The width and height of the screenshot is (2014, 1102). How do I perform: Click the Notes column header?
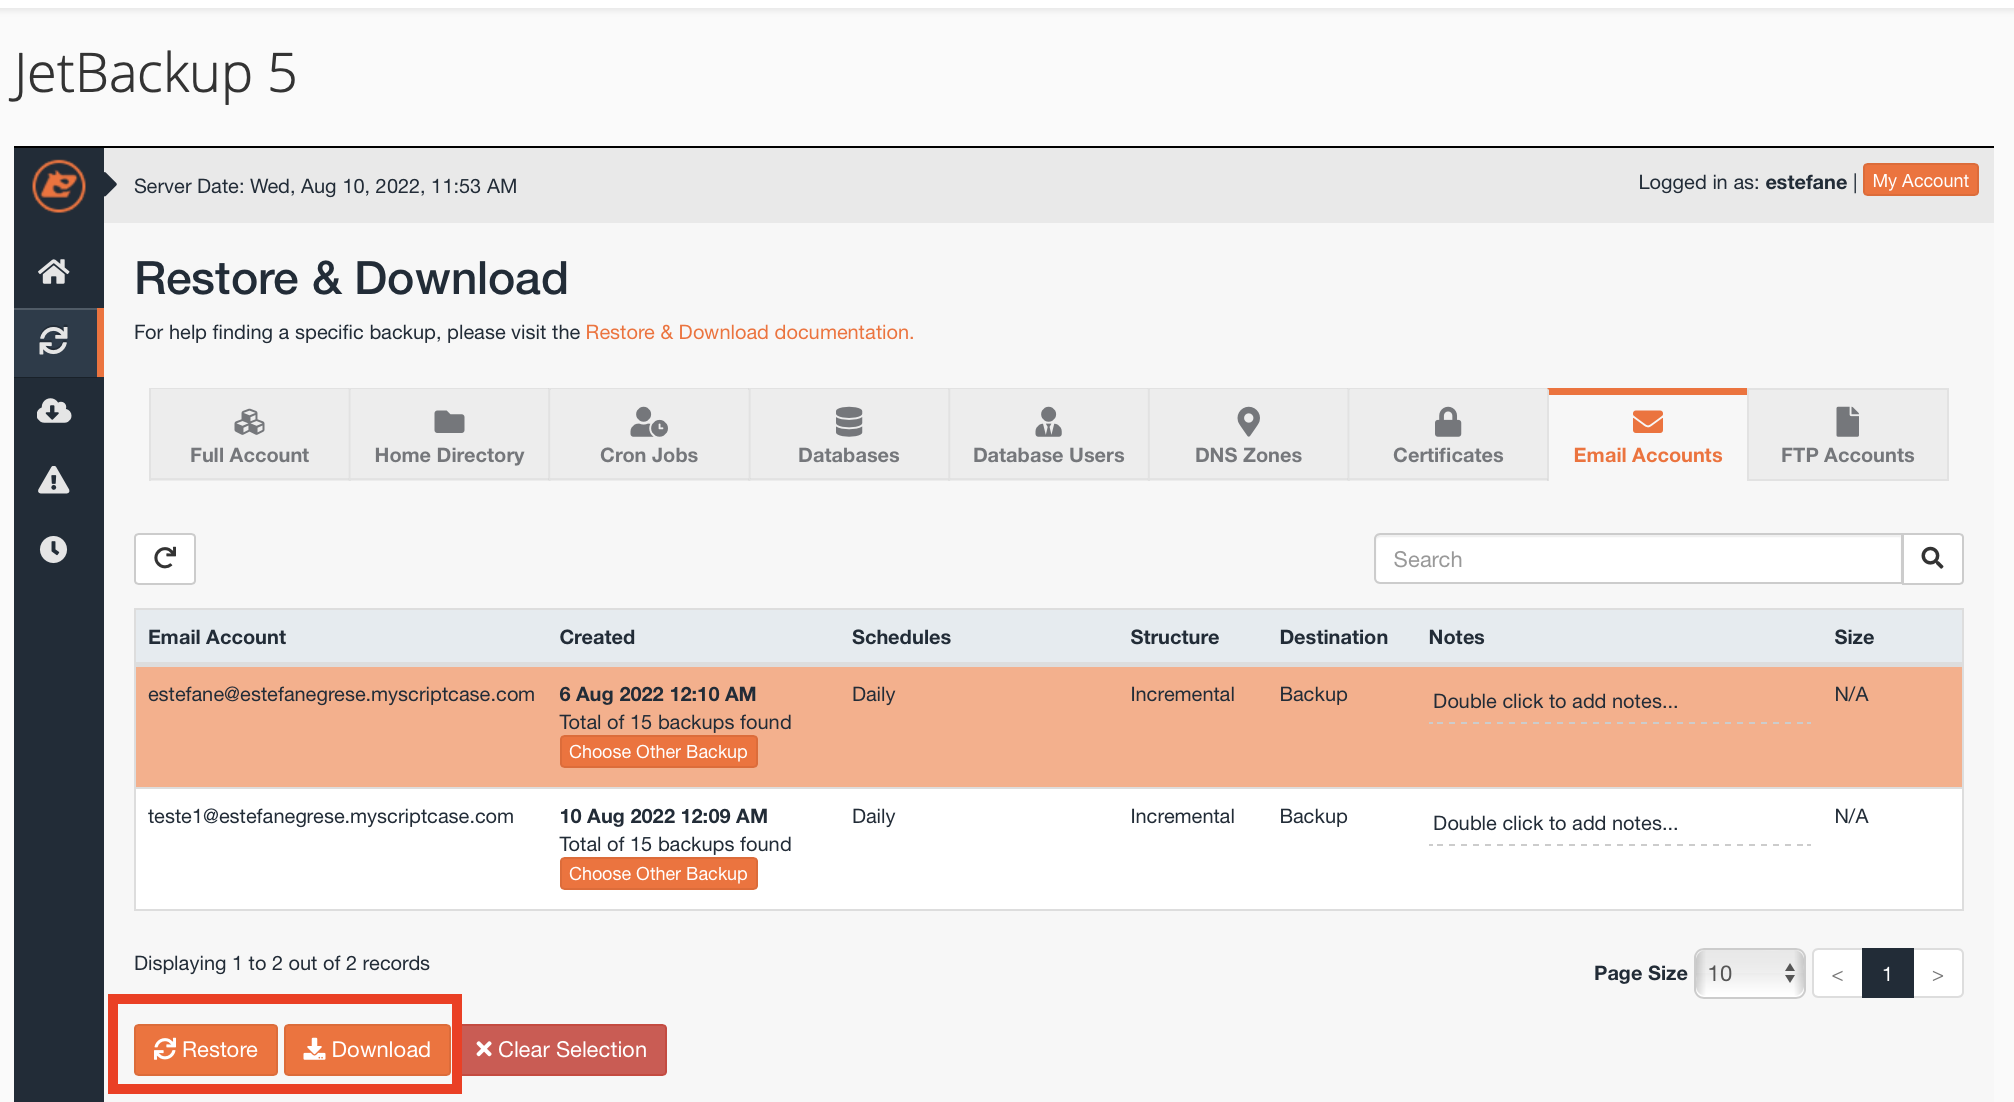(1456, 637)
